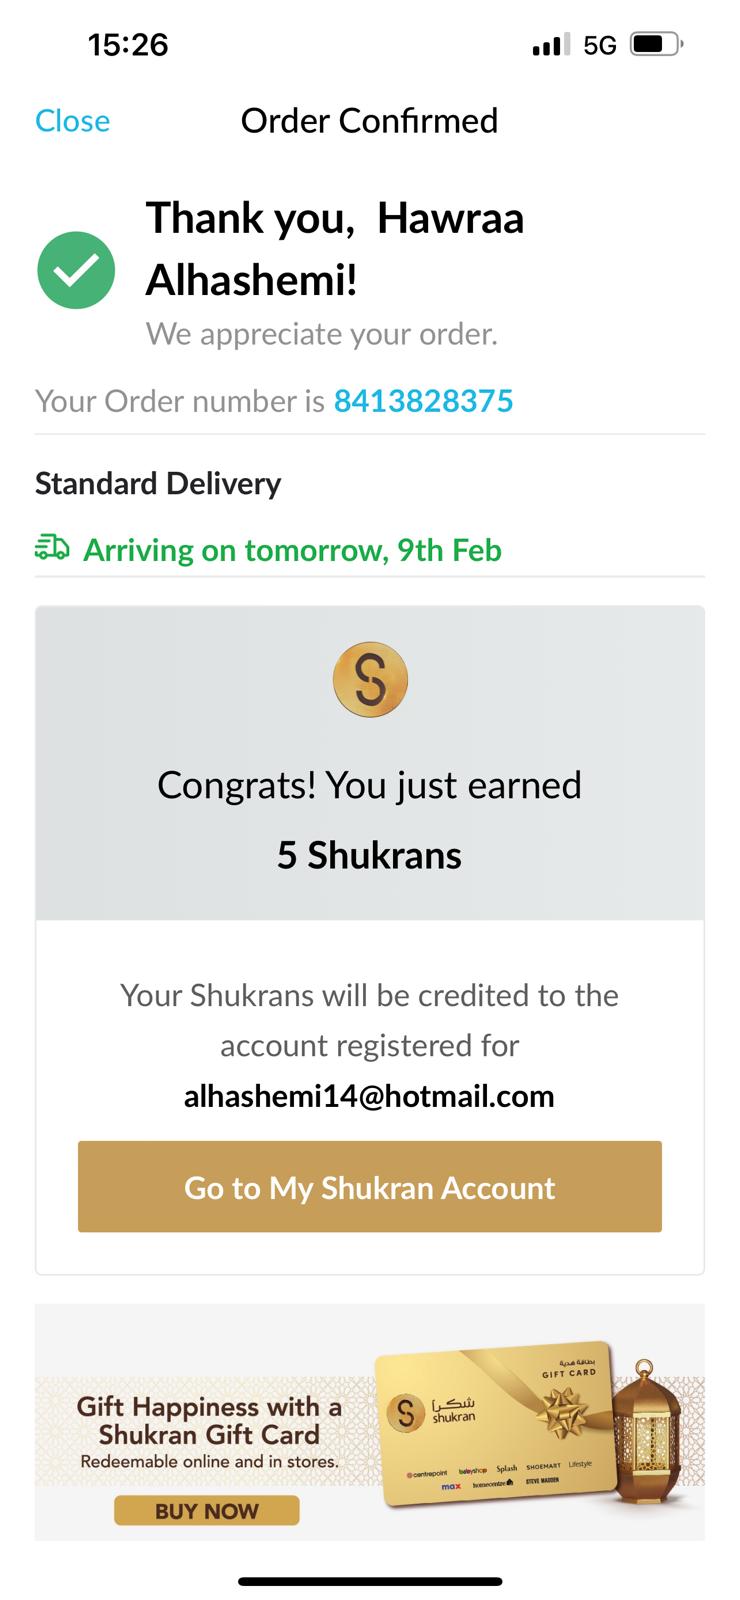This screenshot has width=740, height=1600.
Task: Tap the green order confirmed checkmark icon
Action: click(x=76, y=270)
